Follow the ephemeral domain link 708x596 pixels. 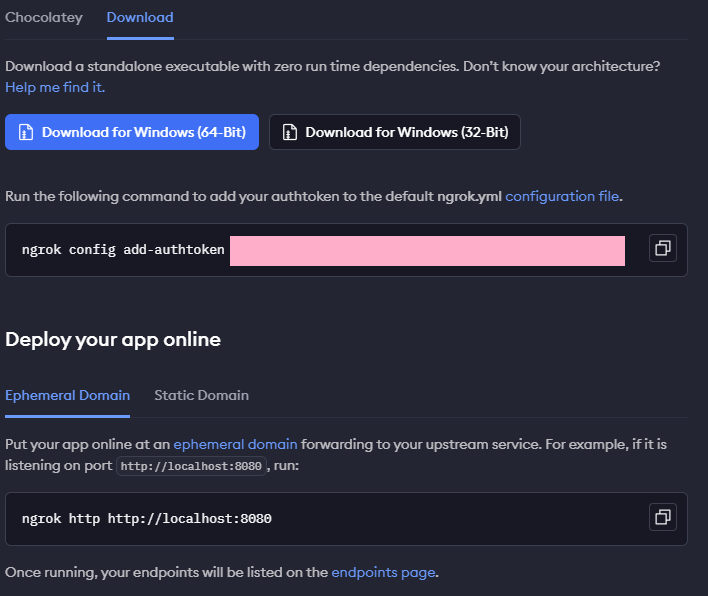tap(235, 445)
